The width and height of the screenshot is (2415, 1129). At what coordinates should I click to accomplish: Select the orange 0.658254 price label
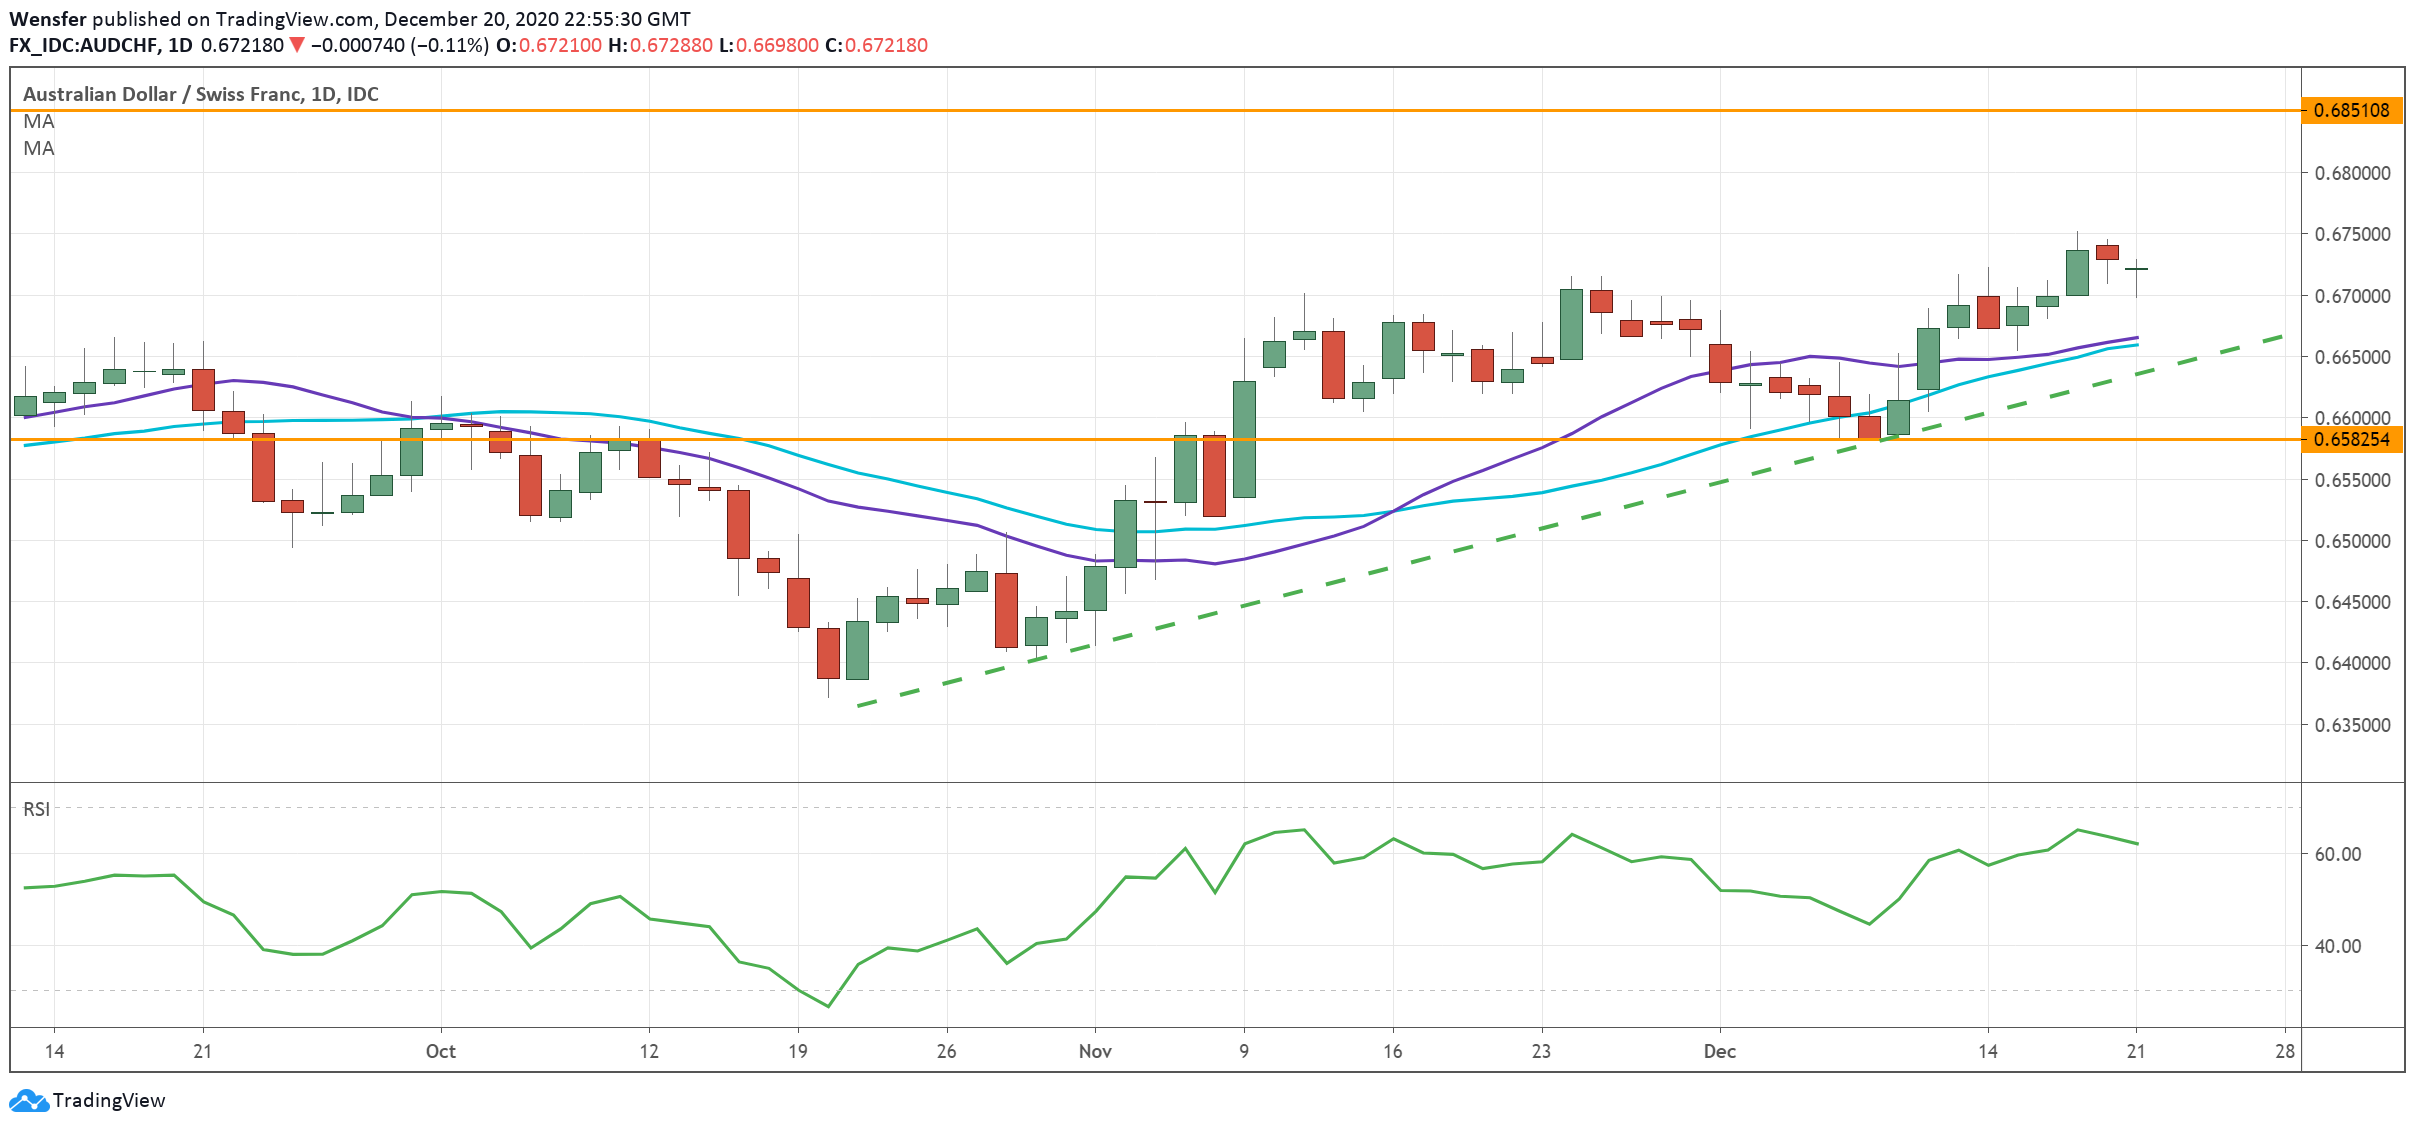click(2351, 440)
